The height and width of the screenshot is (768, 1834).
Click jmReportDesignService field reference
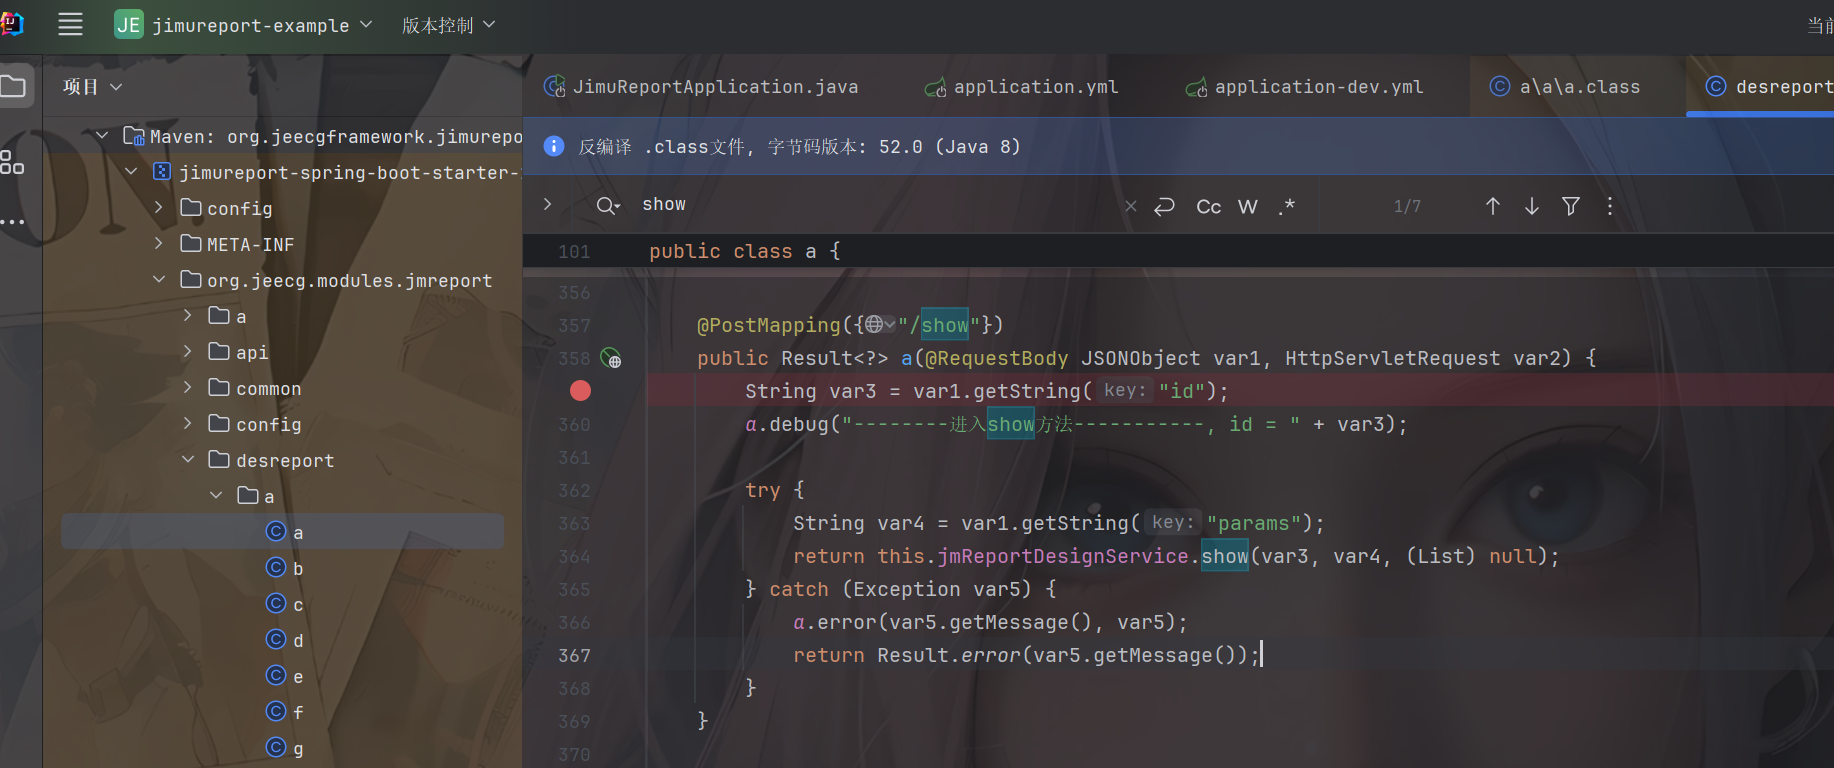1063,556
